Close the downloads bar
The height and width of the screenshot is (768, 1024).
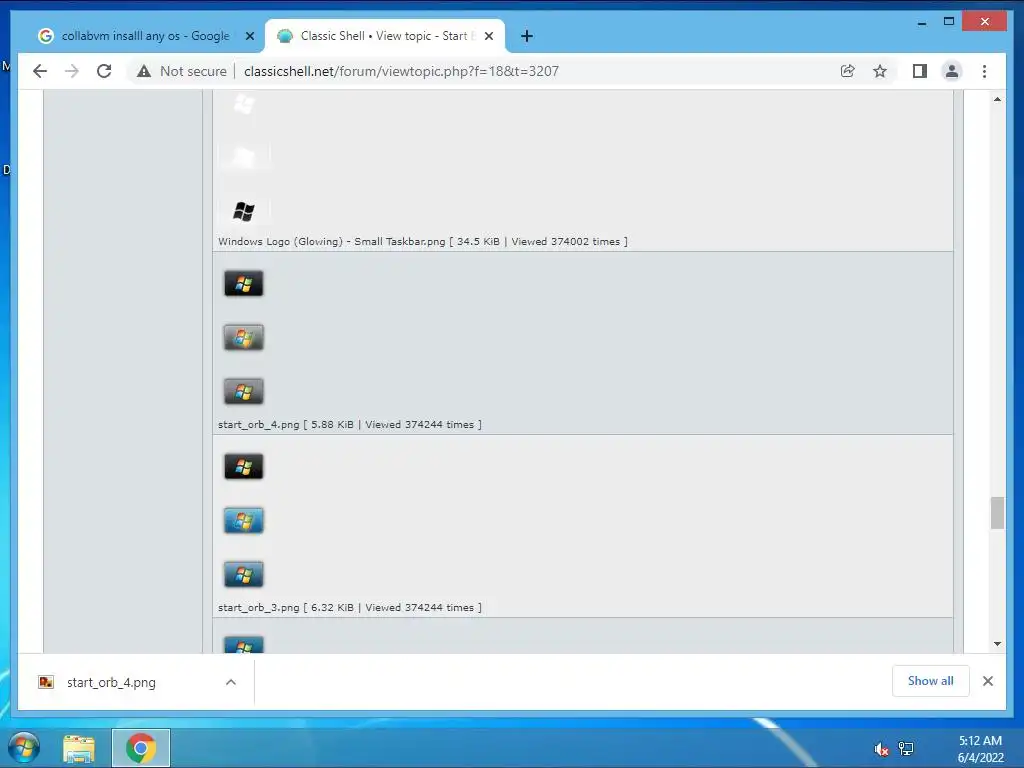click(987, 681)
